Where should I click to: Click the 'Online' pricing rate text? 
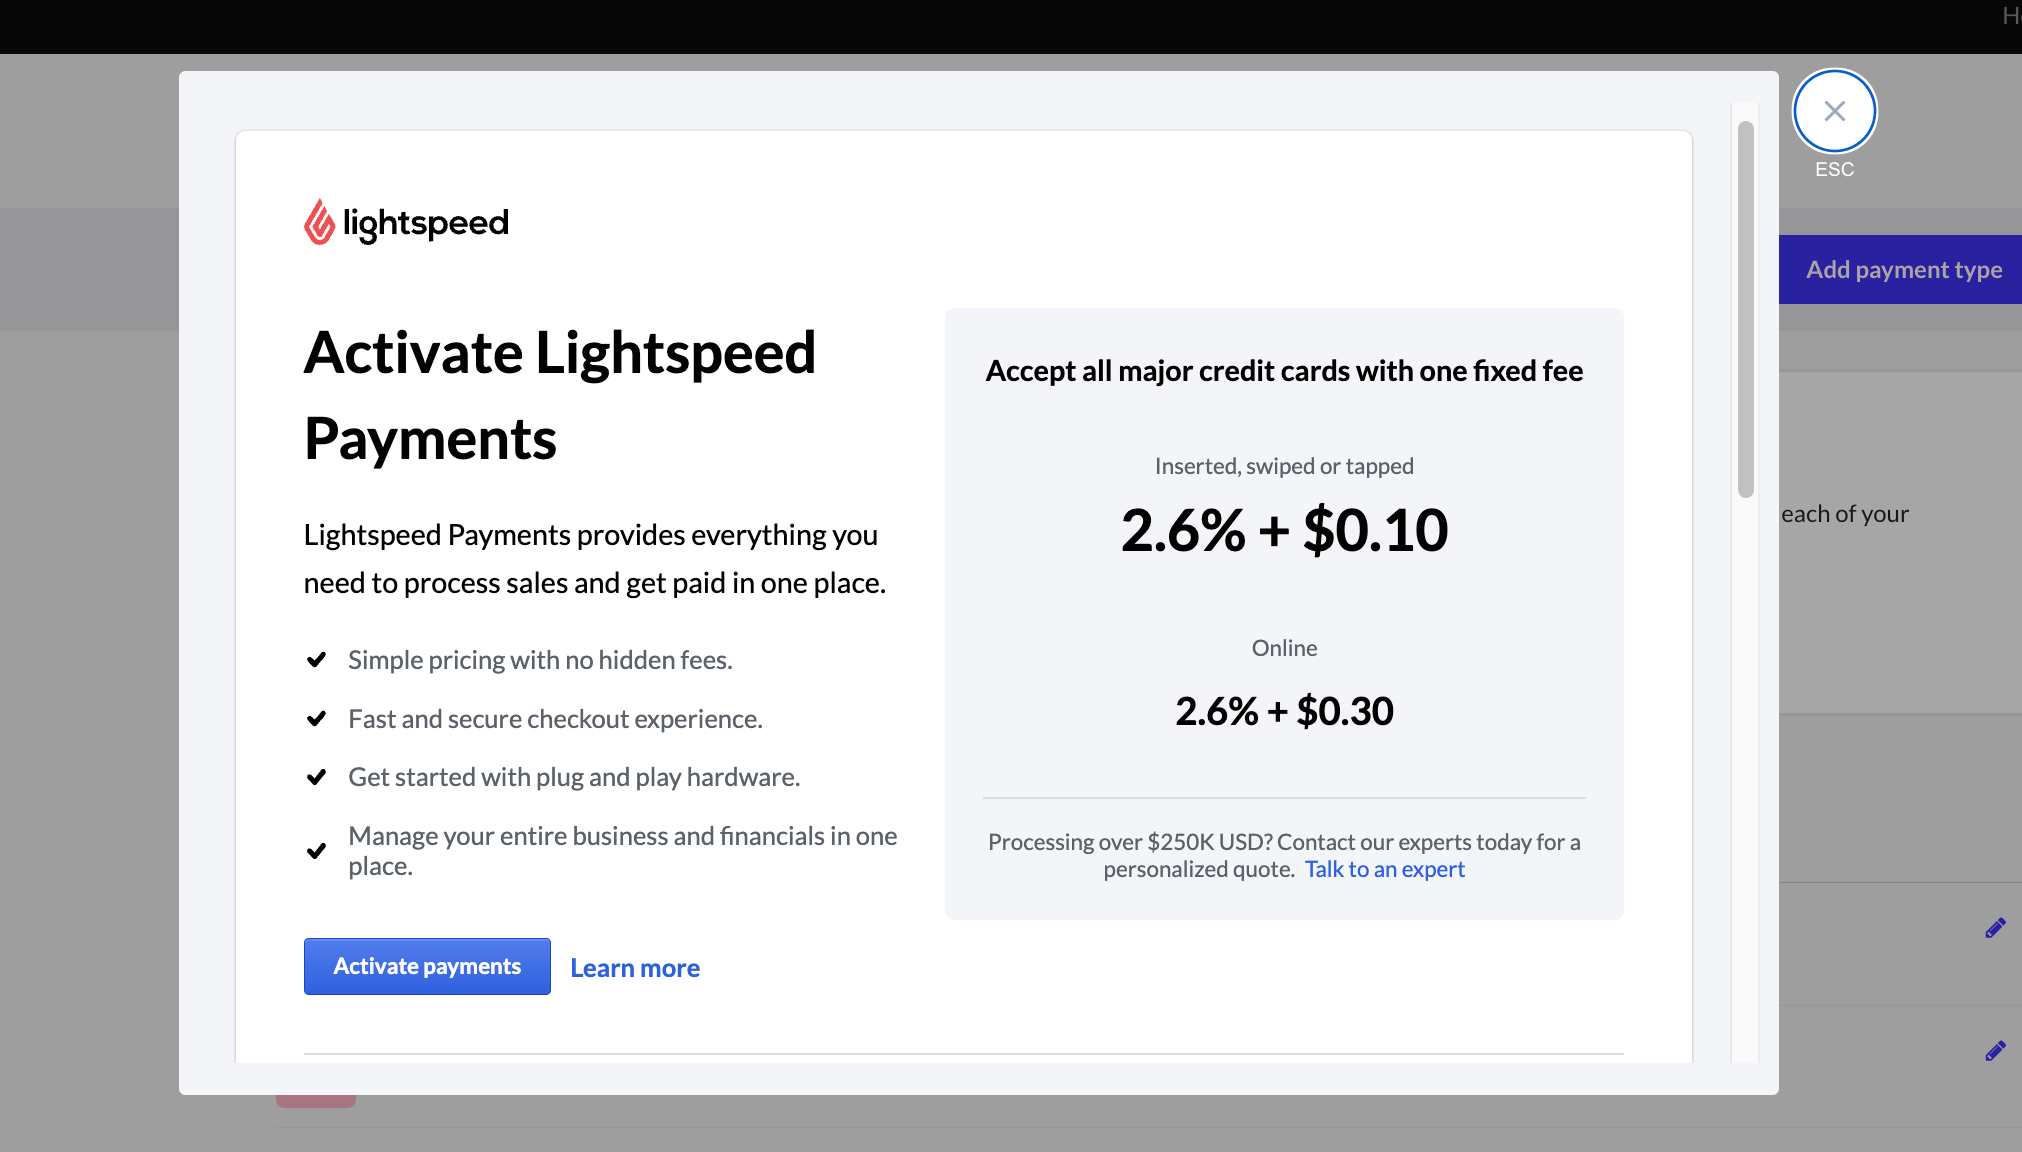[x=1283, y=711]
